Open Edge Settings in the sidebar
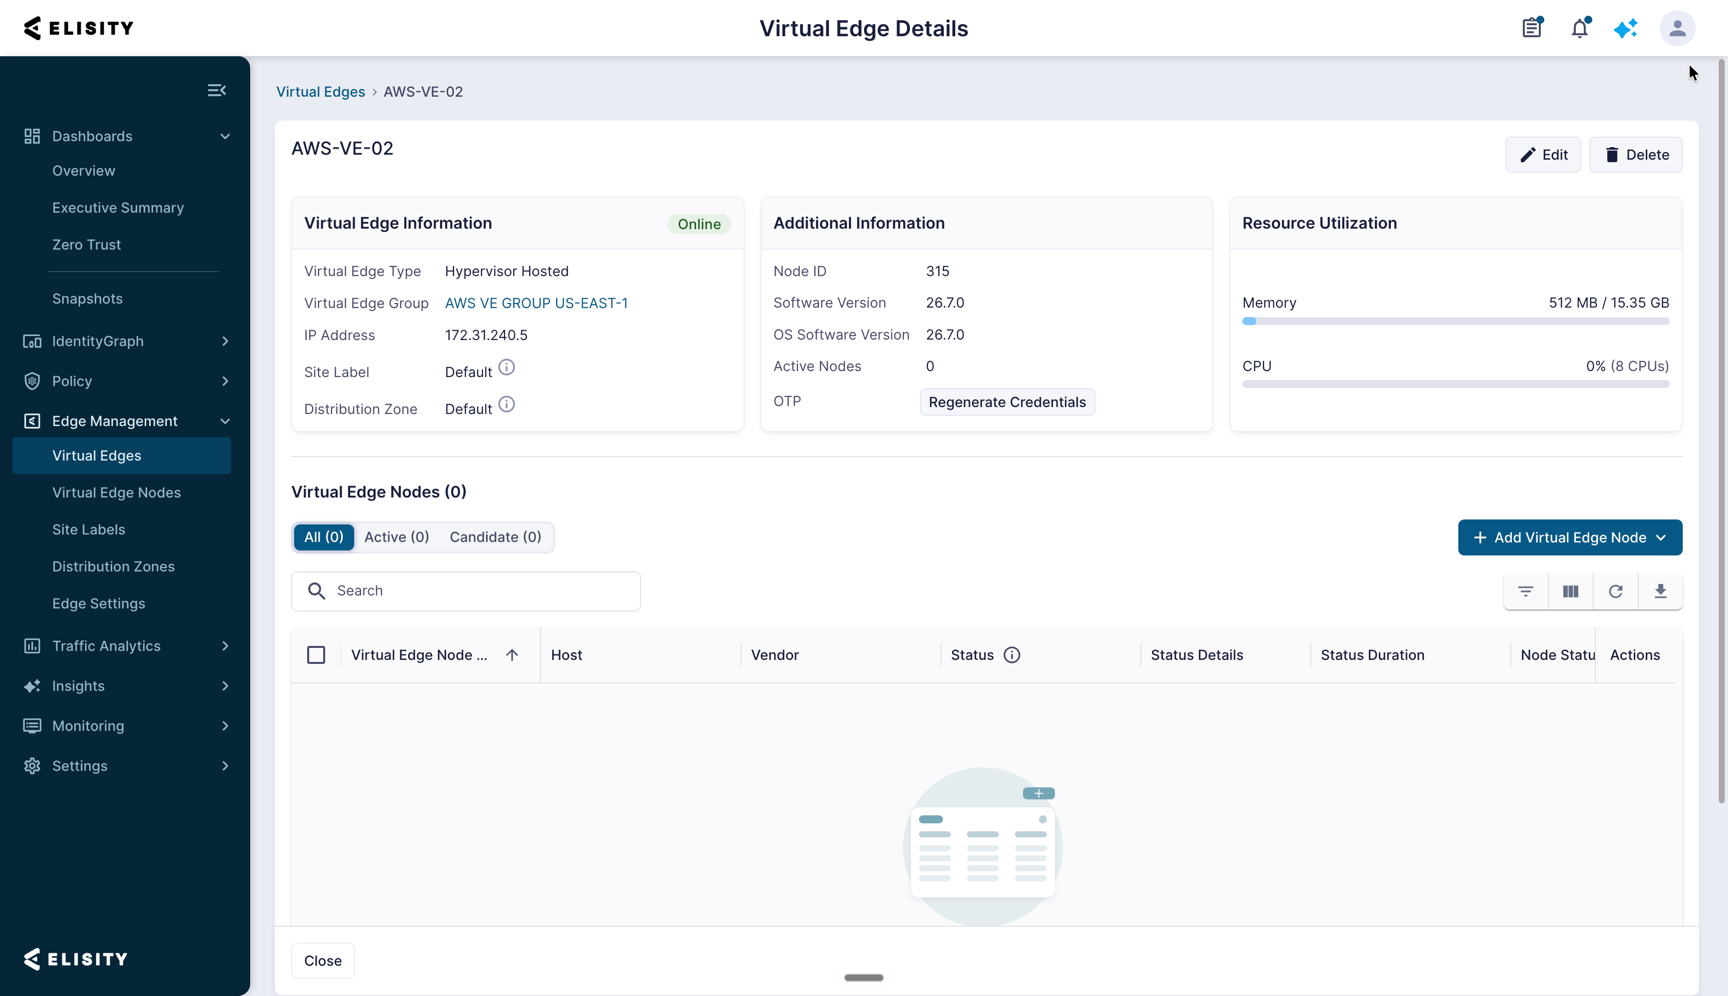The width and height of the screenshot is (1728, 996). pyautogui.click(x=98, y=604)
